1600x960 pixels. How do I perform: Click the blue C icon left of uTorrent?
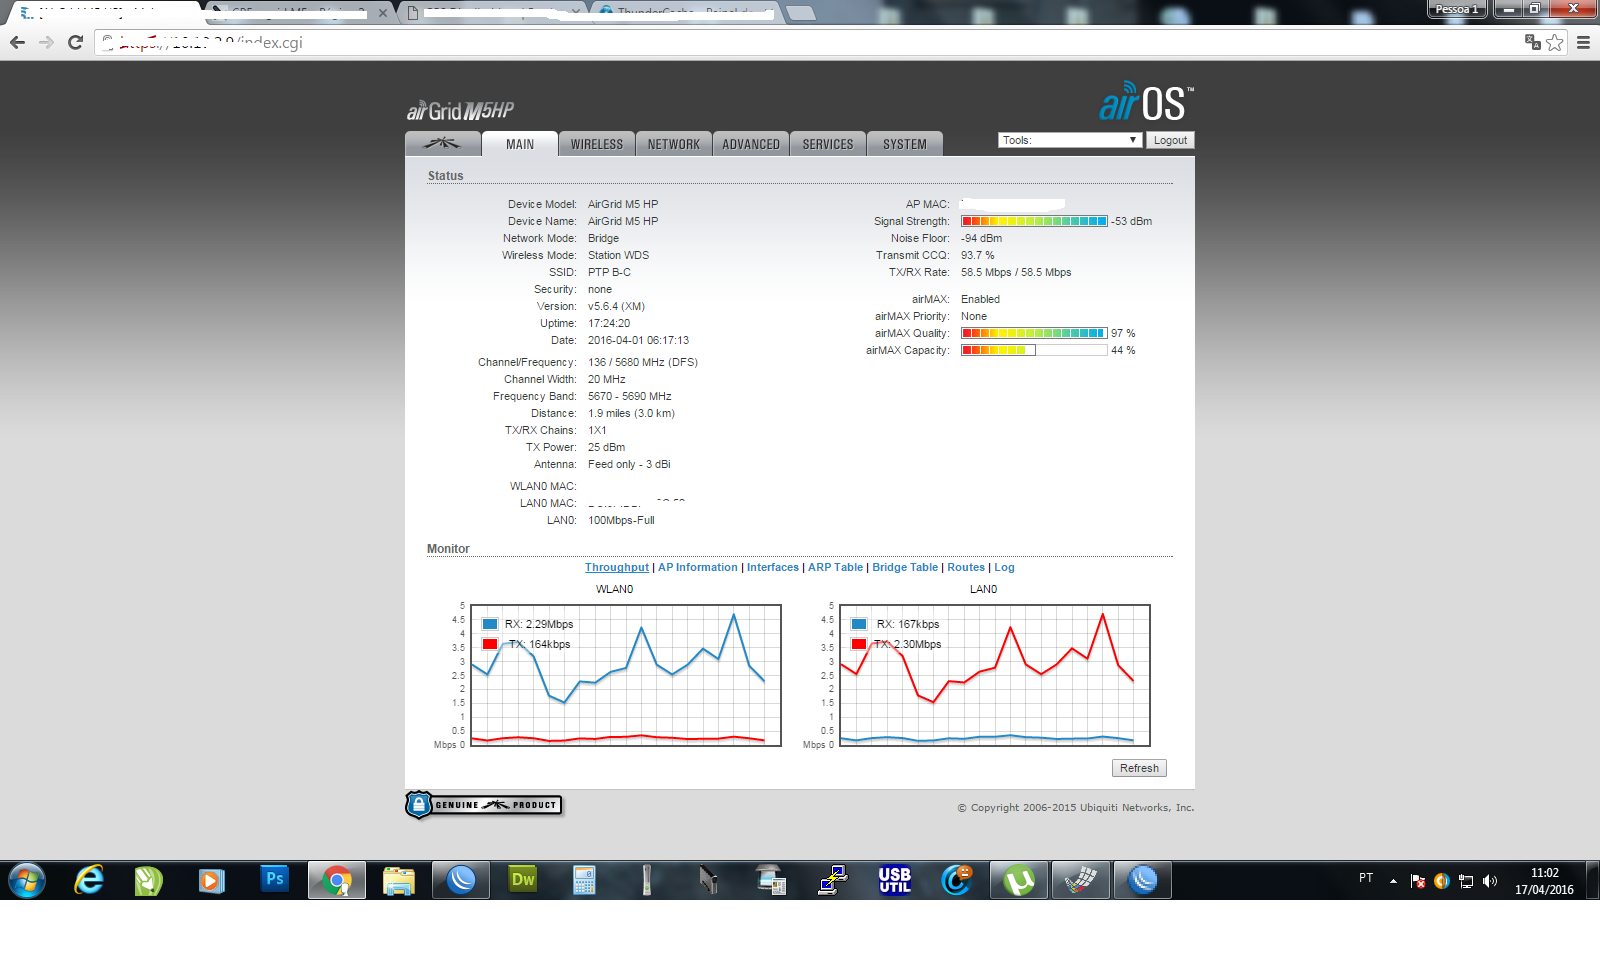[x=957, y=880]
